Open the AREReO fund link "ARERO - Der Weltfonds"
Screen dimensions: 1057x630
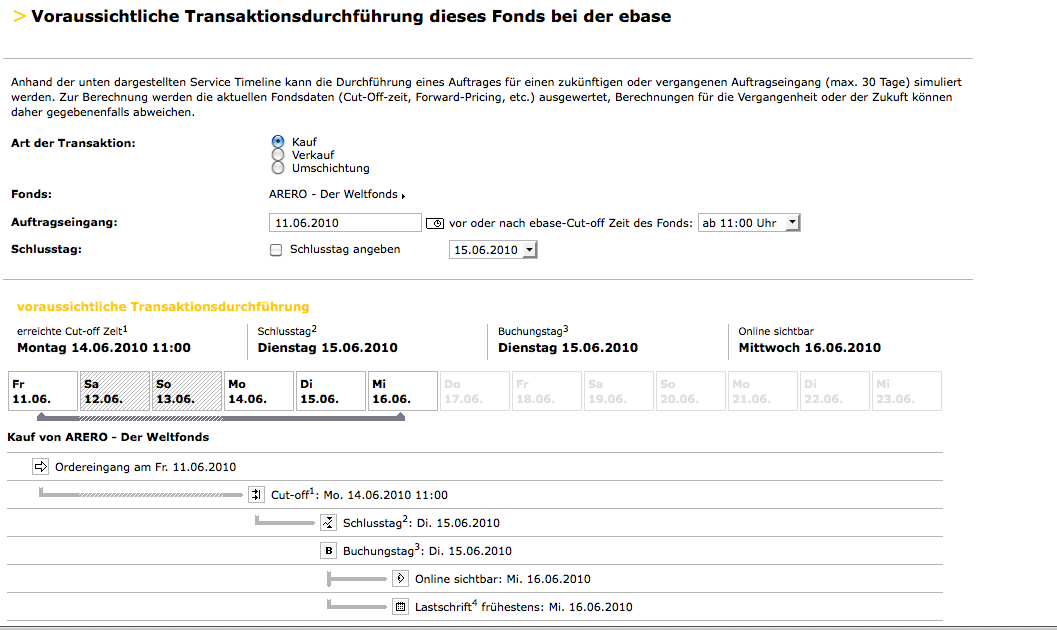pos(334,194)
